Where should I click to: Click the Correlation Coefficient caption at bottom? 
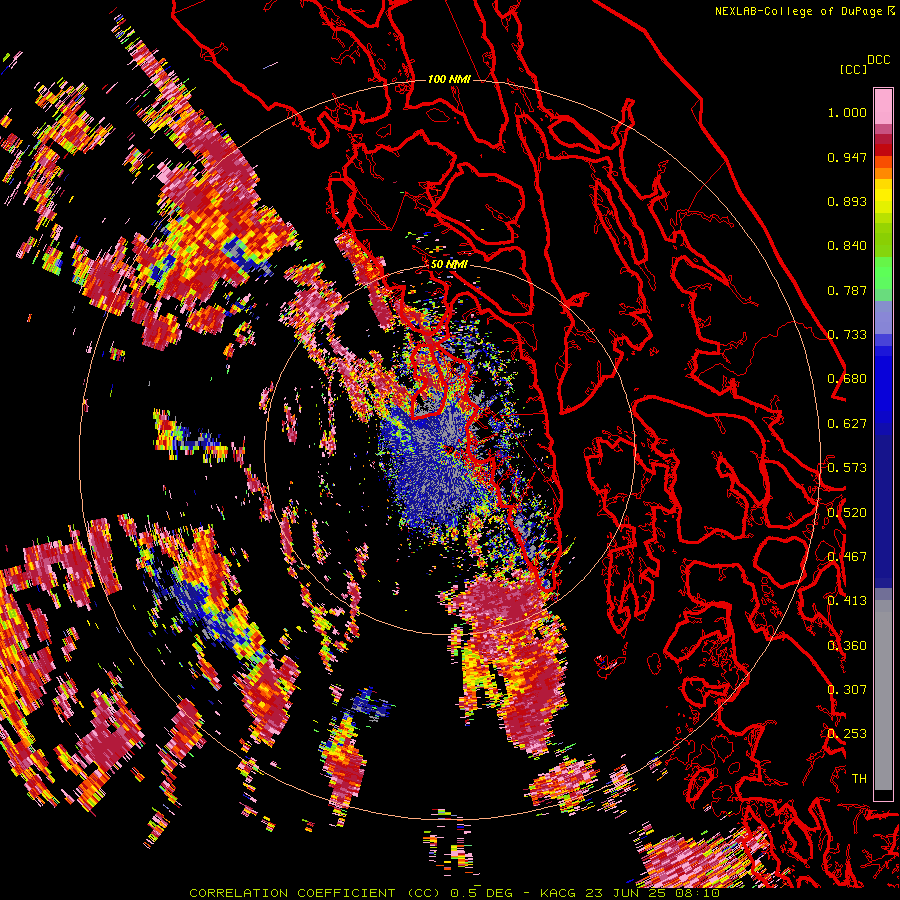coord(454,893)
